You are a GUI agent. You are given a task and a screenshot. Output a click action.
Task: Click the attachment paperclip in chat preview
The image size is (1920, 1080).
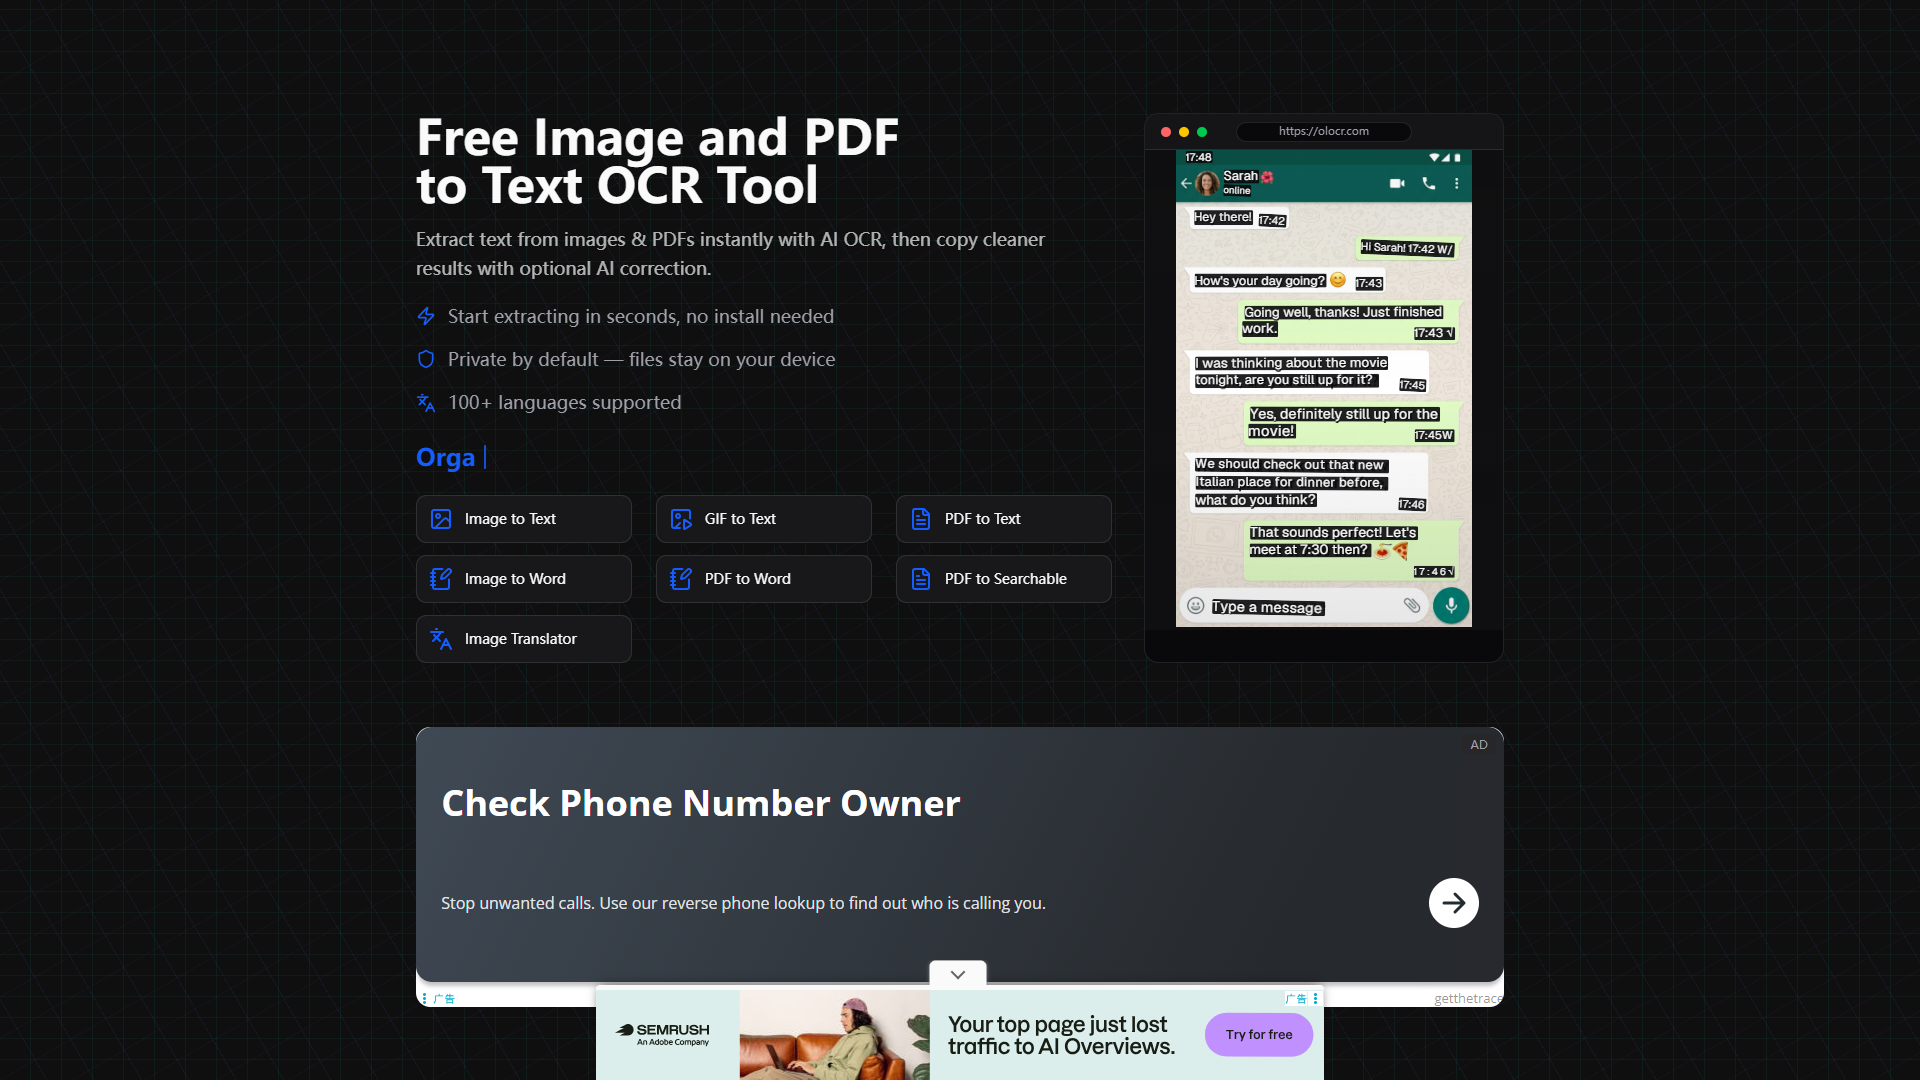(x=1411, y=605)
